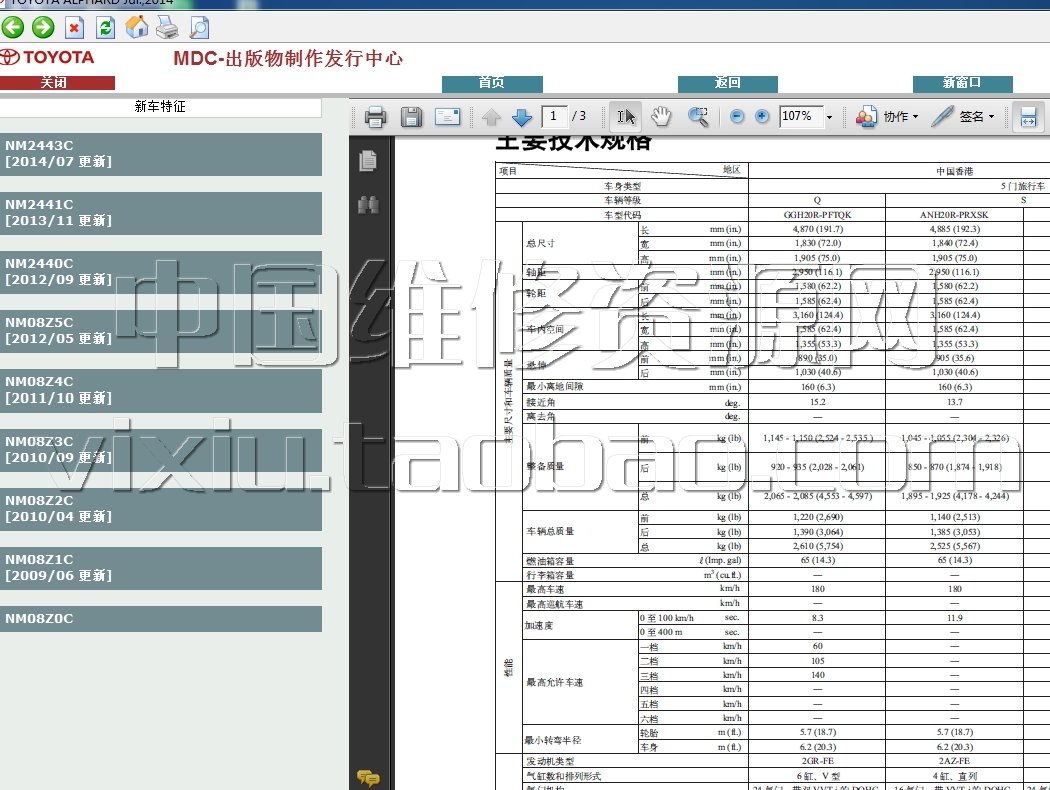Toggle fit-width scrolling mode icon
This screenshot has width=1050, height=790.
(1028, 117)
